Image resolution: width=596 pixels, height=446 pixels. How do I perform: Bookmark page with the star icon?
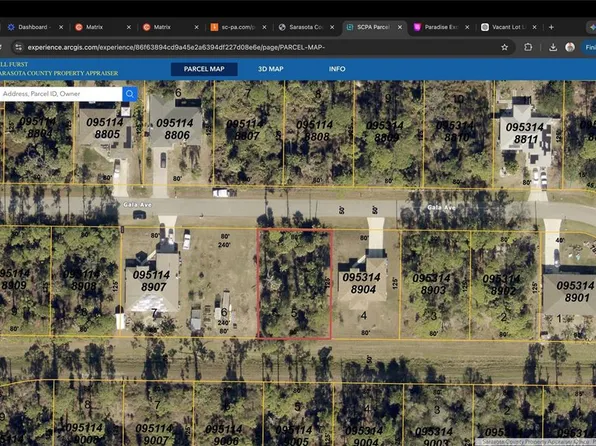(504, 48)
